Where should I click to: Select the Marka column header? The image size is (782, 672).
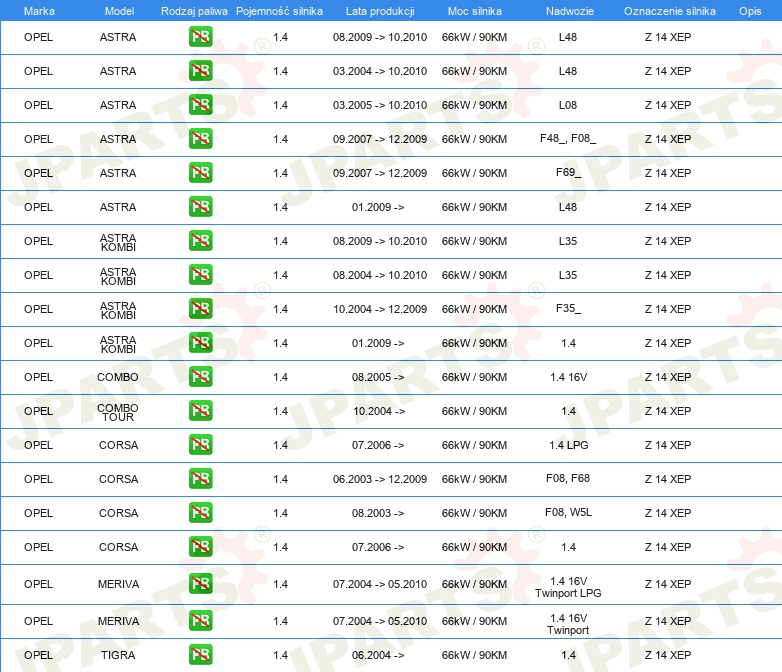pos(39,11)
